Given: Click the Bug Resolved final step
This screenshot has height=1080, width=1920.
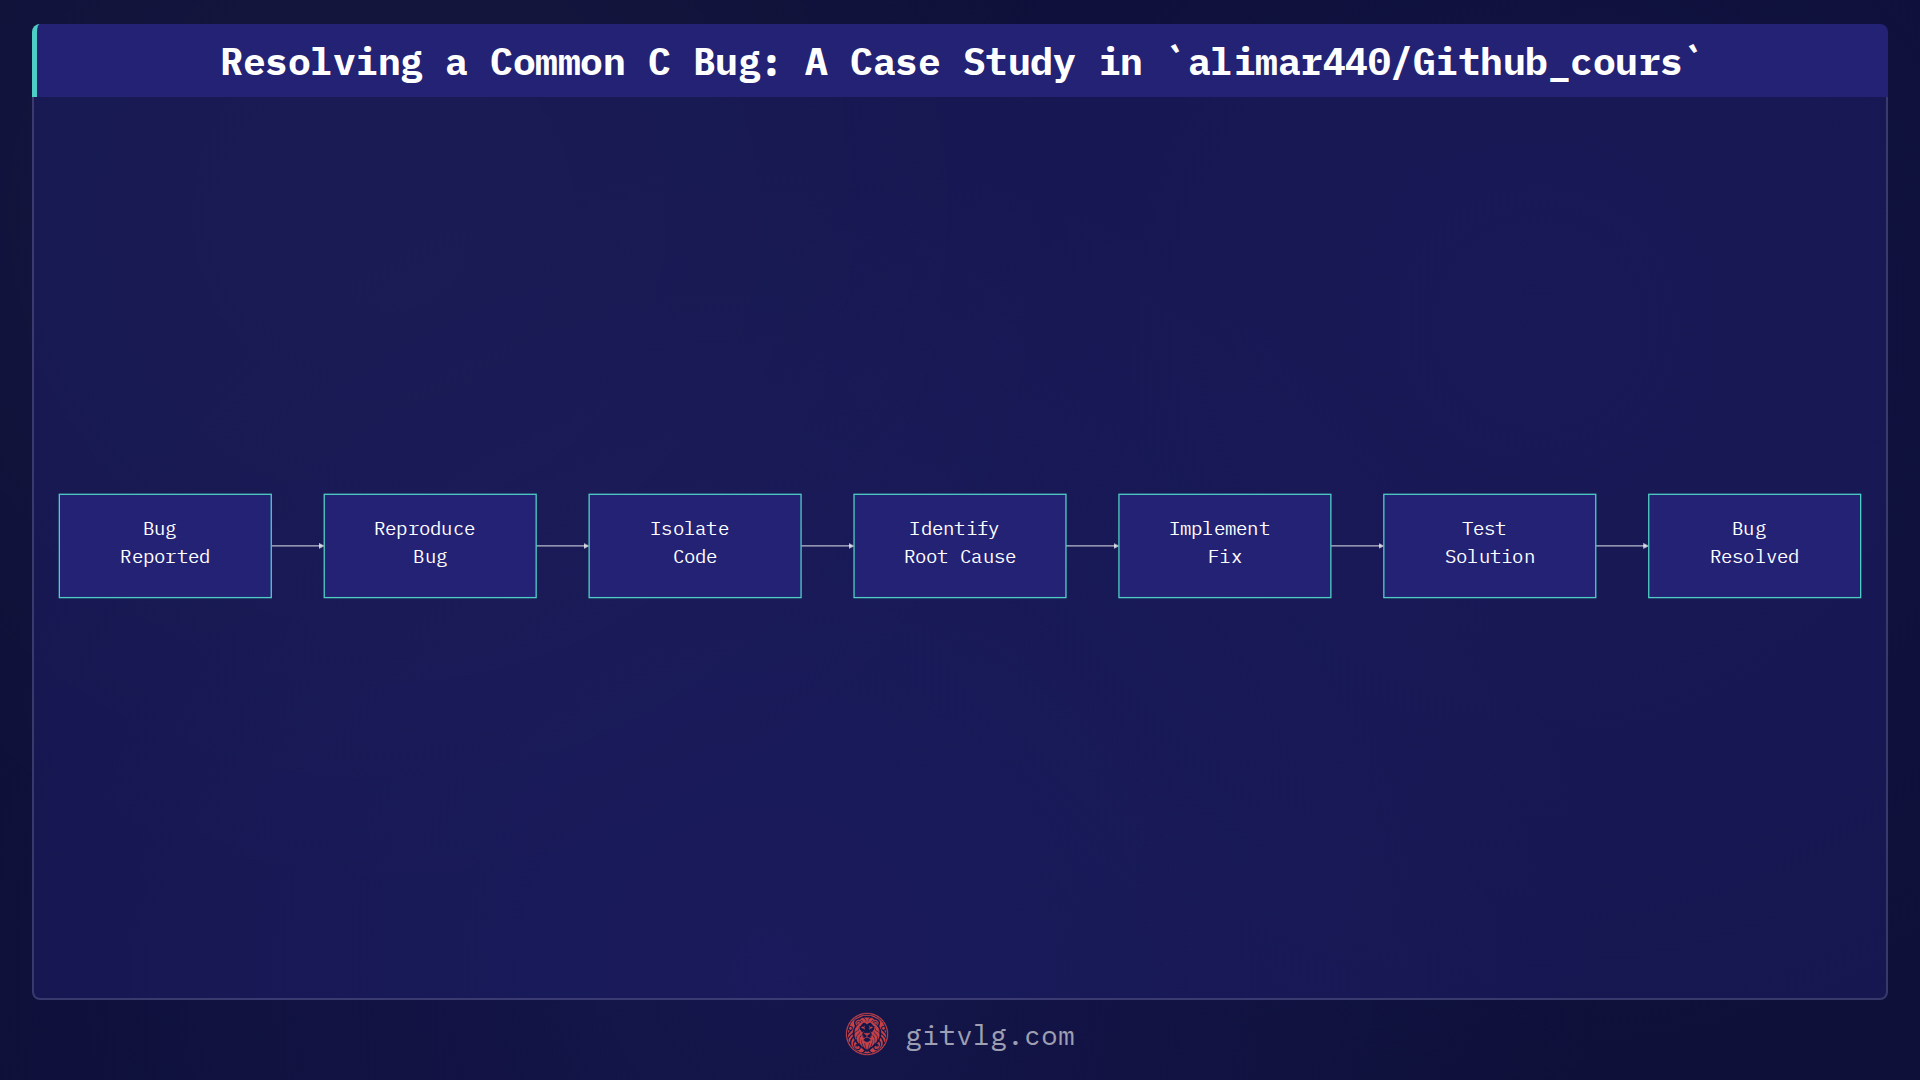Looking at the screenshot, I should tap(1755, 546).
